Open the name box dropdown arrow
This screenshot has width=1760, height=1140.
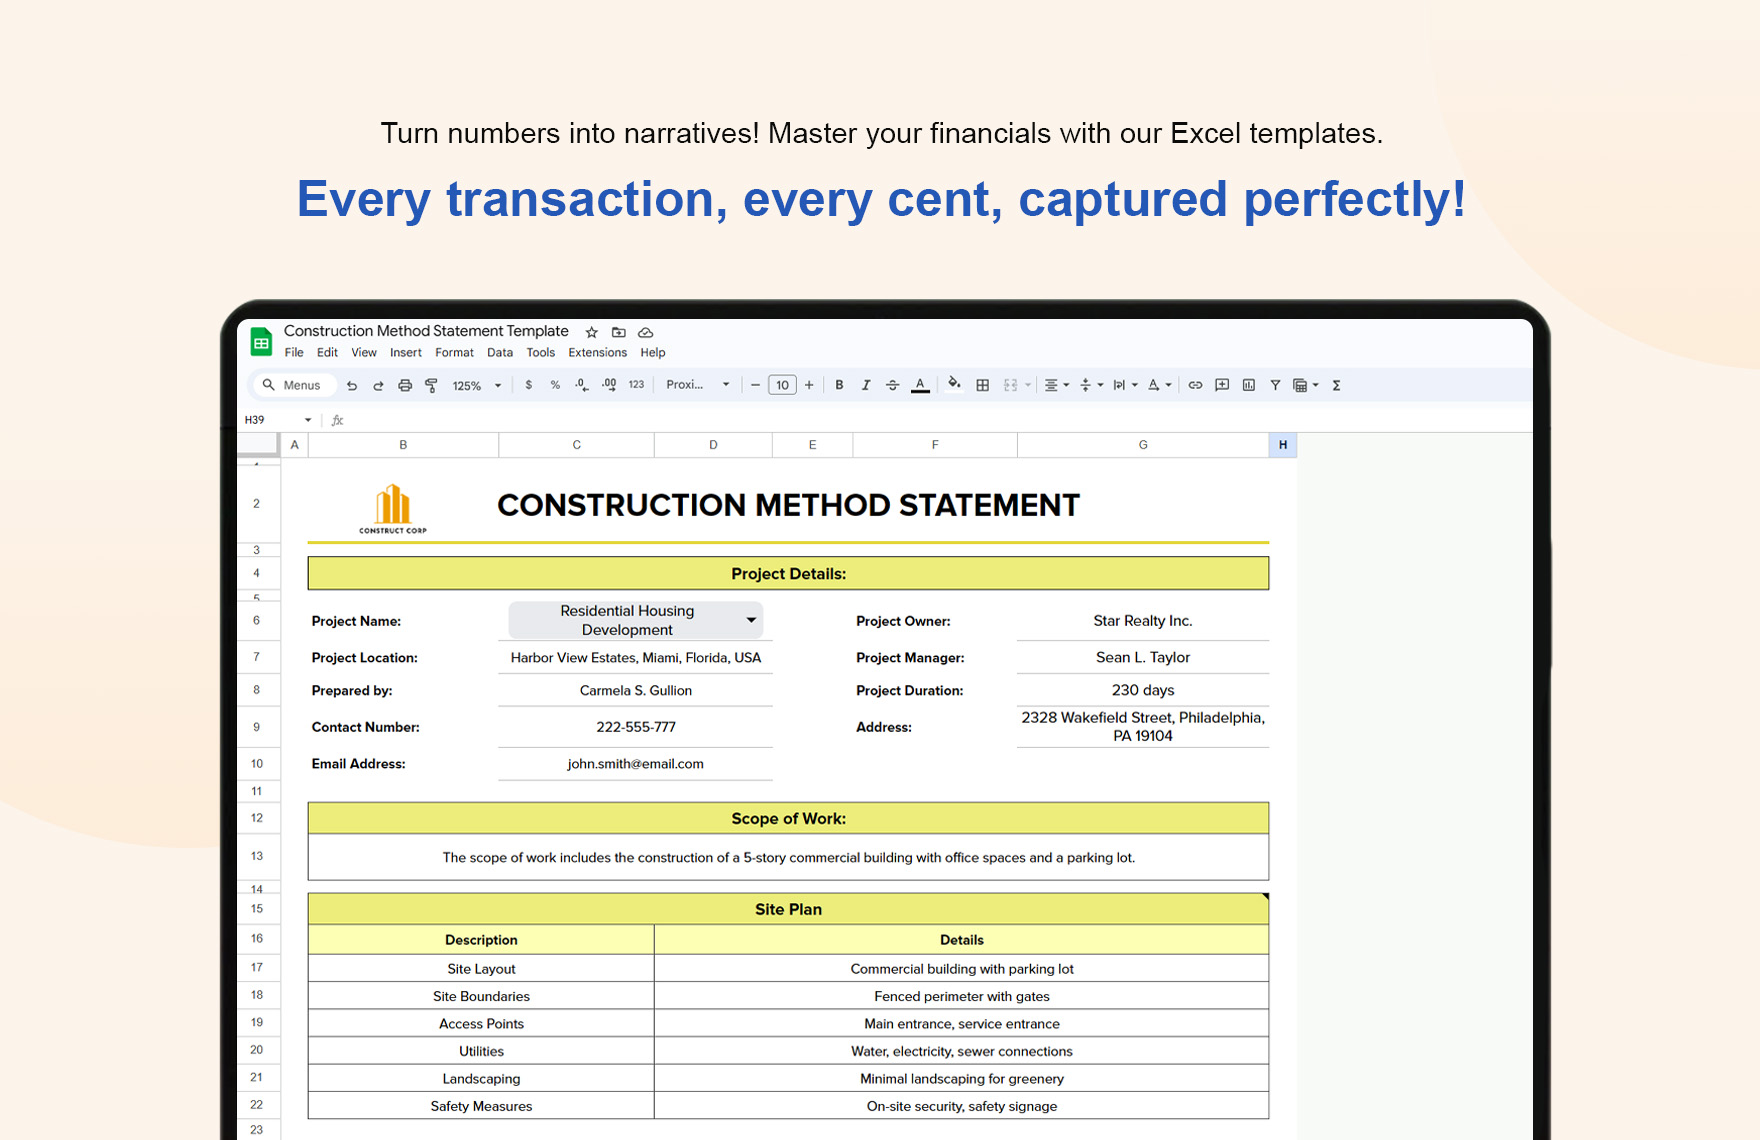[308, 420]
